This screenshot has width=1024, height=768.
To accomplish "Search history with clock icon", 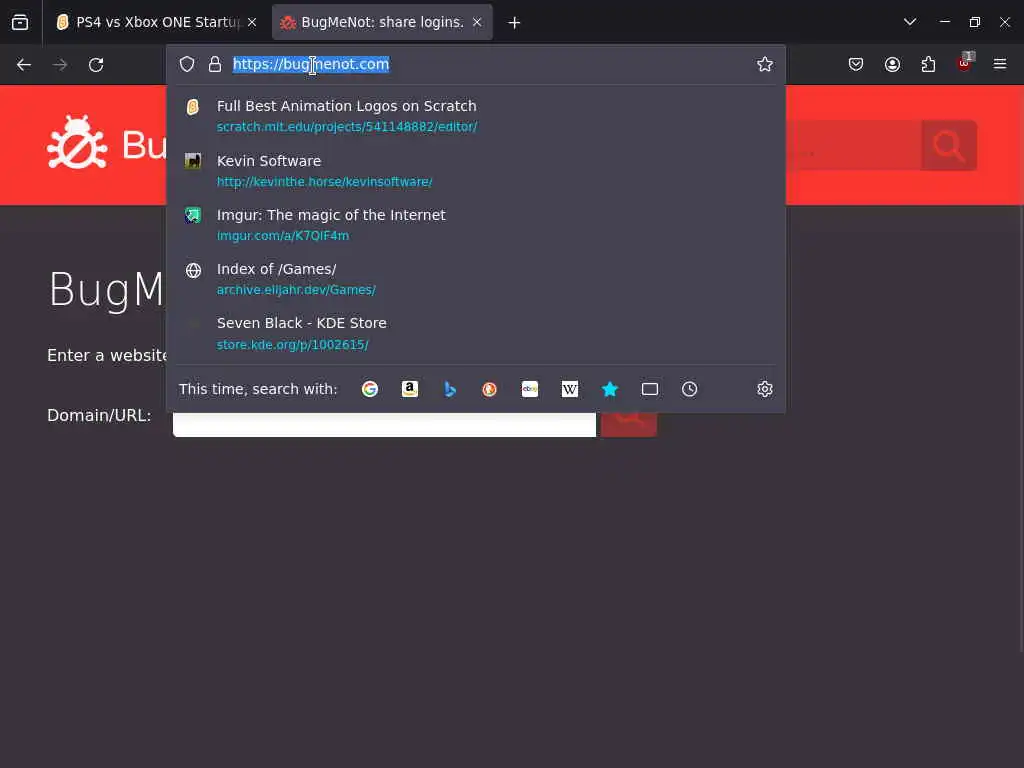I will point(690,389).
